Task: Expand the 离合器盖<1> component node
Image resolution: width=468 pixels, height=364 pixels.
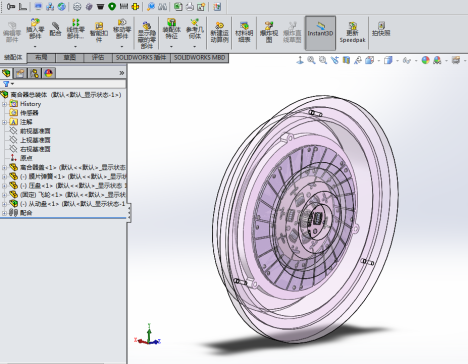Action: [4, 167]
